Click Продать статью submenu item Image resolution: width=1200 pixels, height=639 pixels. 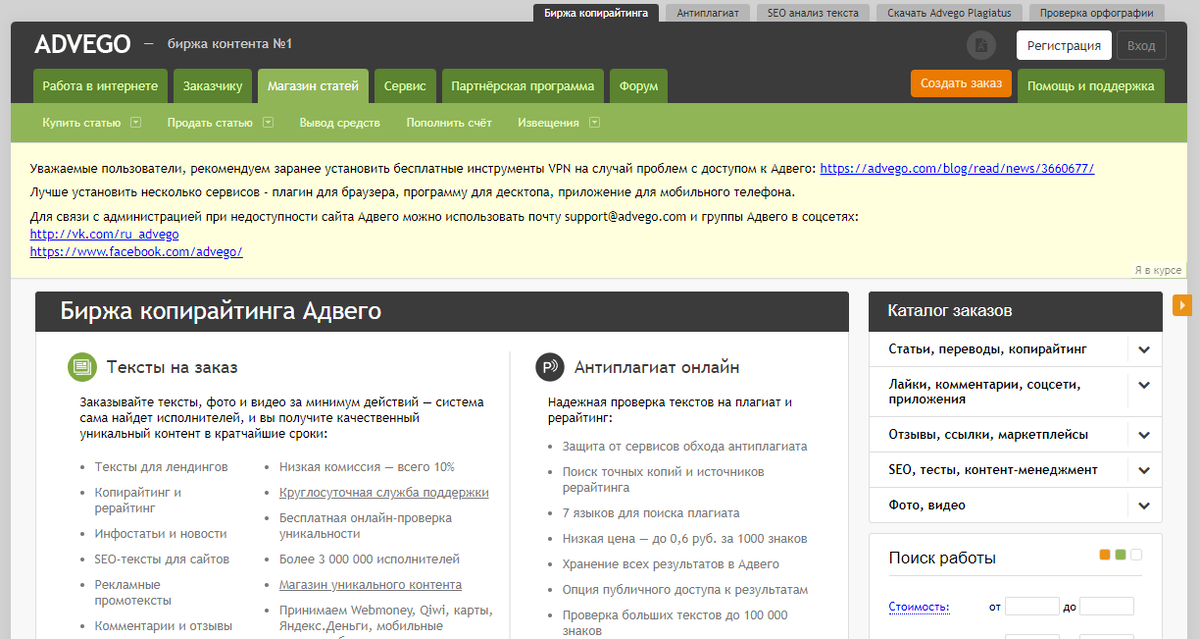point(210,123)
